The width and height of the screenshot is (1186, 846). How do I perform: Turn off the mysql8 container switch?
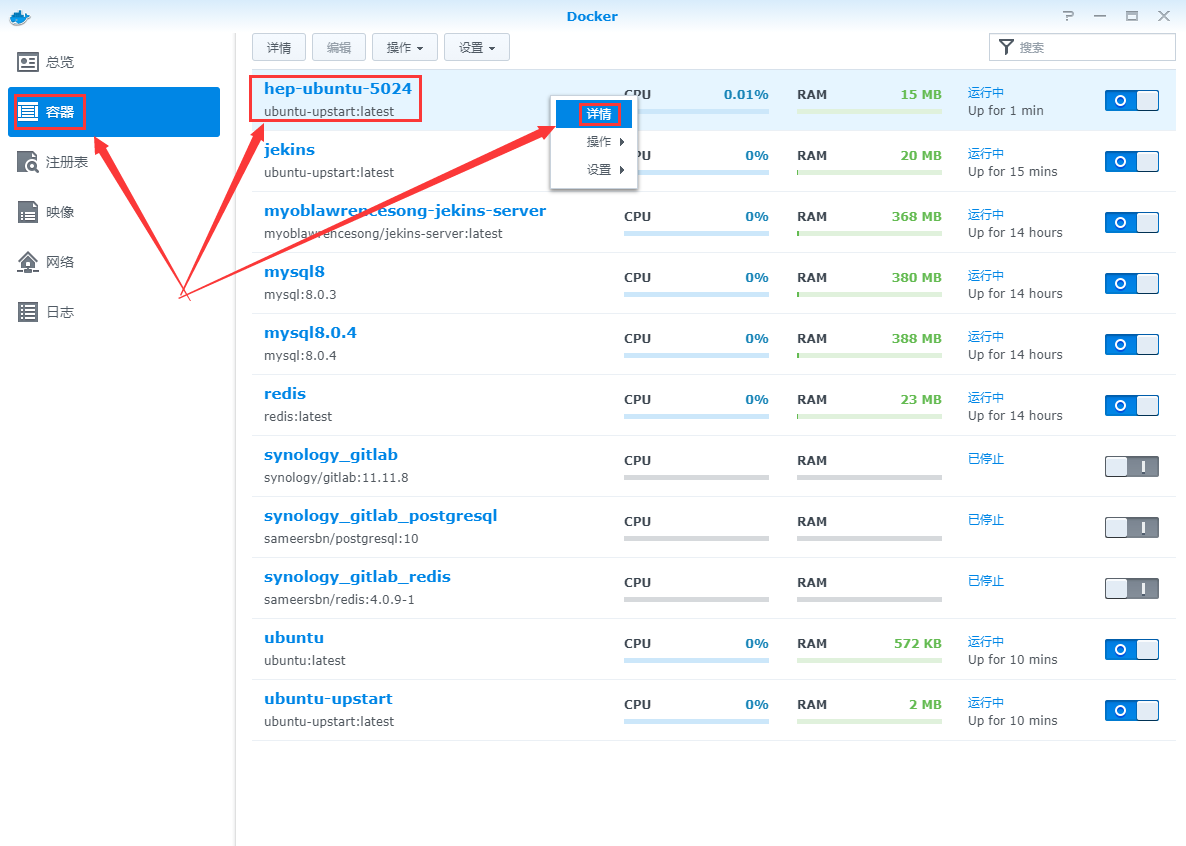coord(1131,283)
